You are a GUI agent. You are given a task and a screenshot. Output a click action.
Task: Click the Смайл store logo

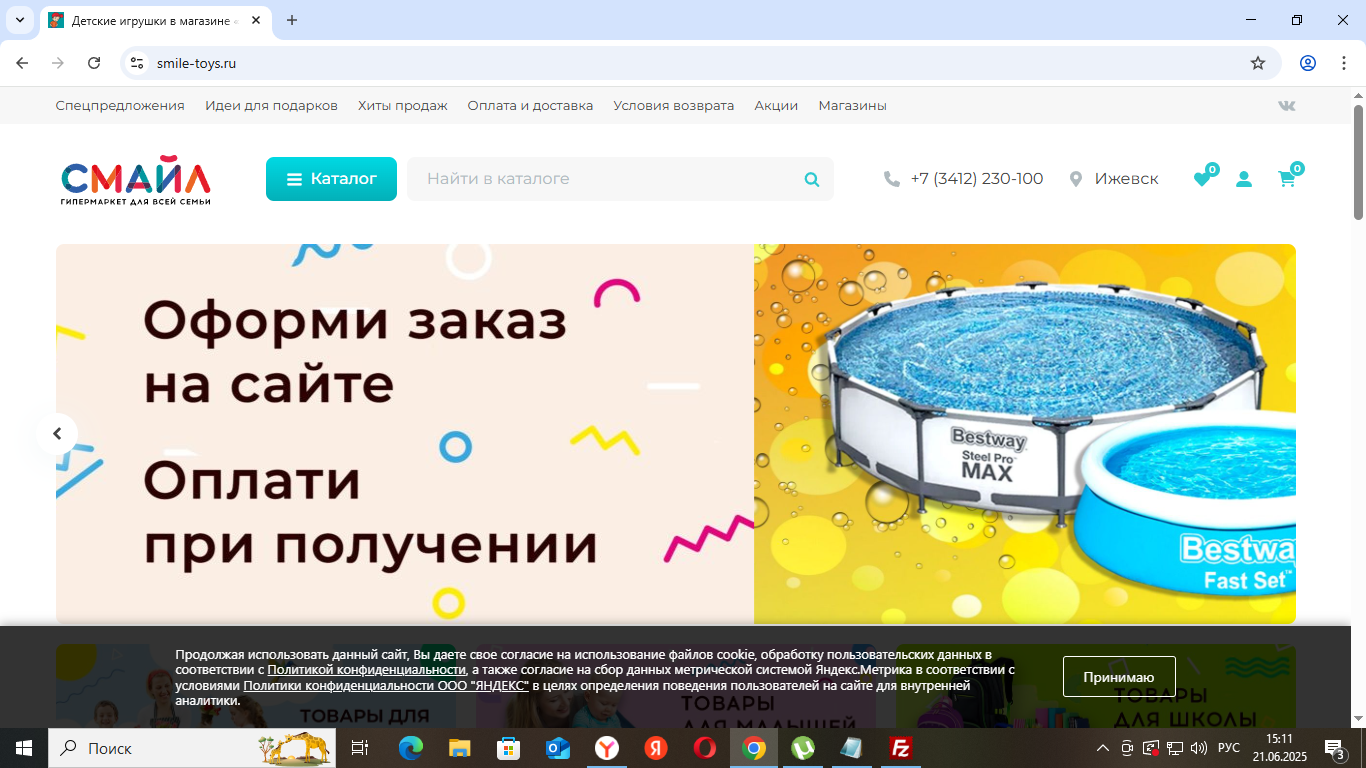point(136,180)
